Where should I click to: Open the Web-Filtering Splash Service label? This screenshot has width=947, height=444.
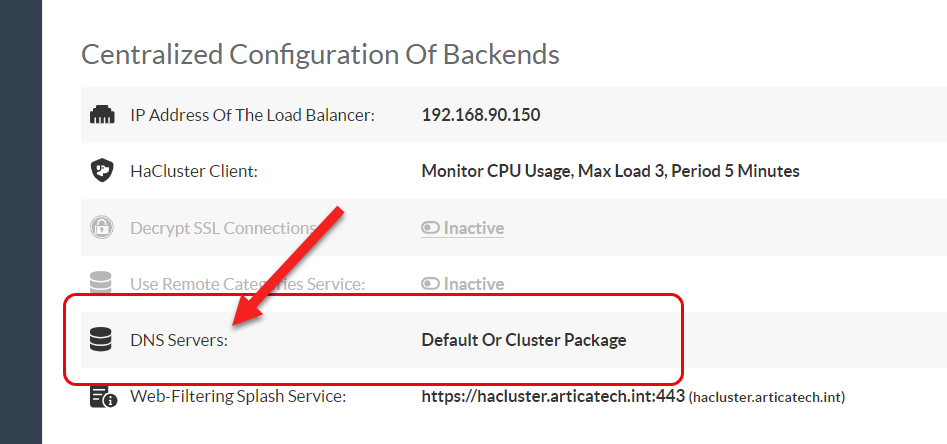[x=238, y=397]
